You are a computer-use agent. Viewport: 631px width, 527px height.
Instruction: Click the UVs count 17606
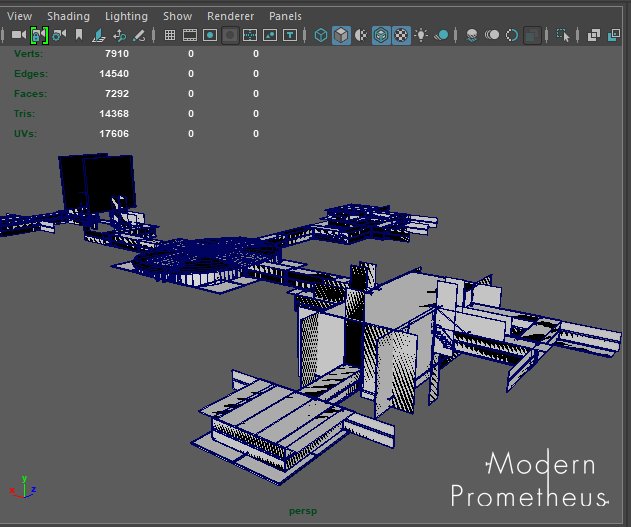point(114,134)
